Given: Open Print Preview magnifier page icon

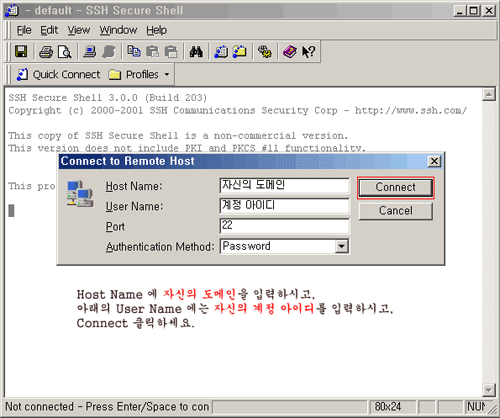Looking at the screenshot, I should (x=64, y=52).
